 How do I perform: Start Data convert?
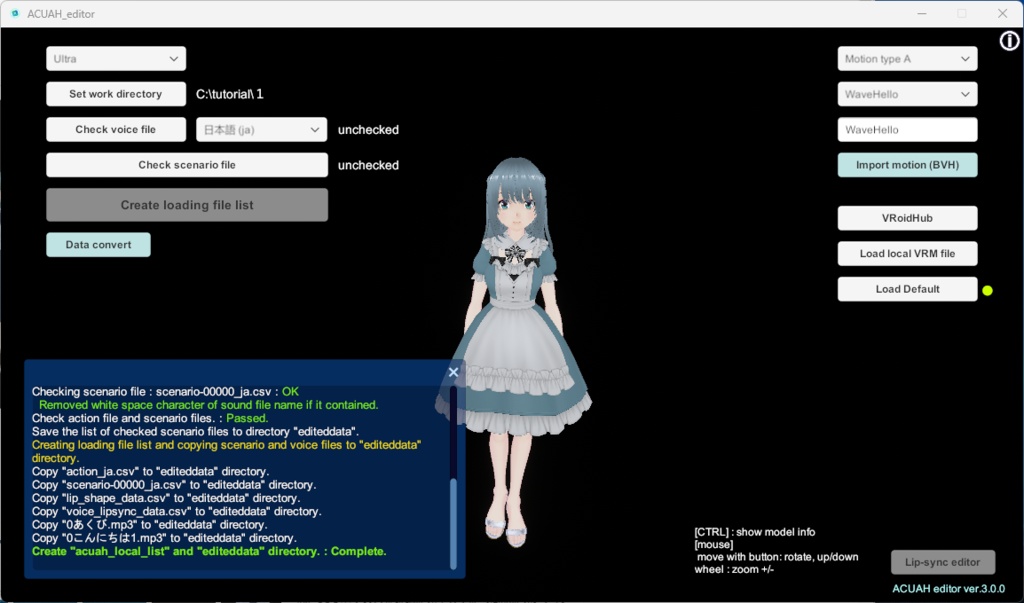click(x=98, y=244)
